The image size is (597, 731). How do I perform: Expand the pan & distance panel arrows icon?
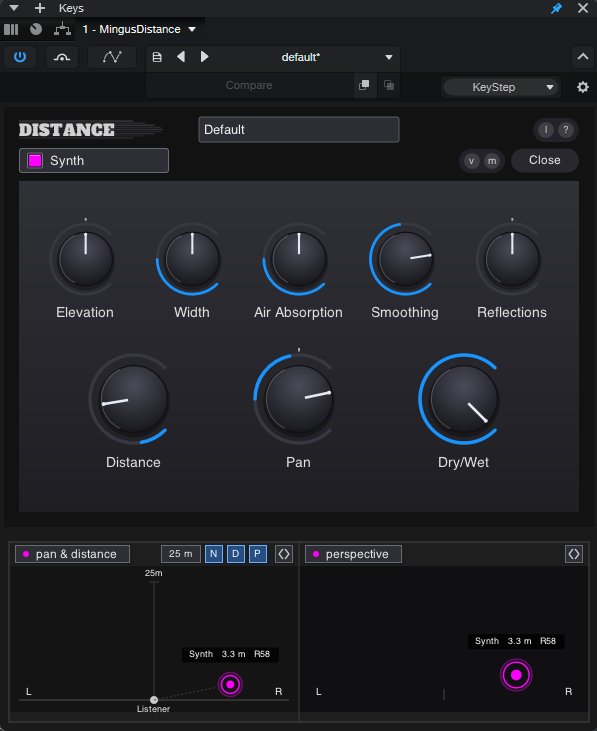tap(284, 554)
